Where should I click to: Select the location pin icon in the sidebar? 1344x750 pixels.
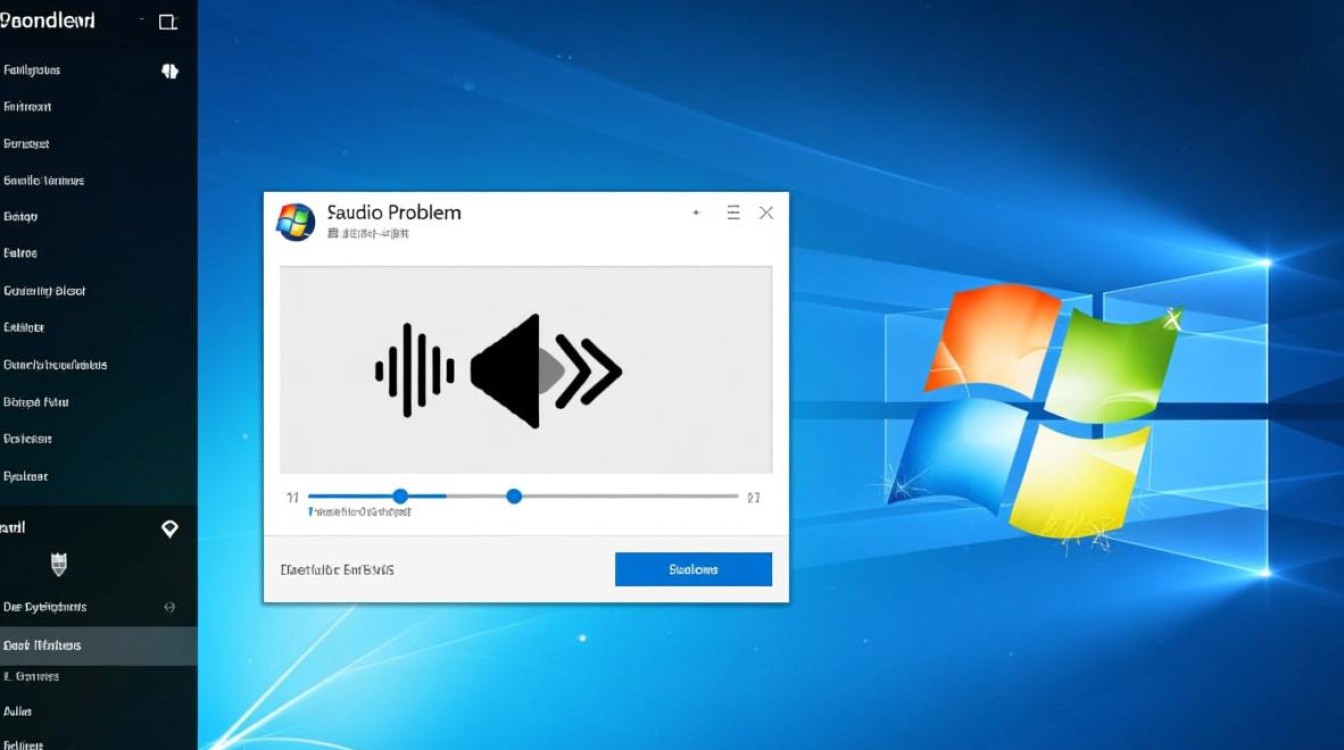point(169,528)
